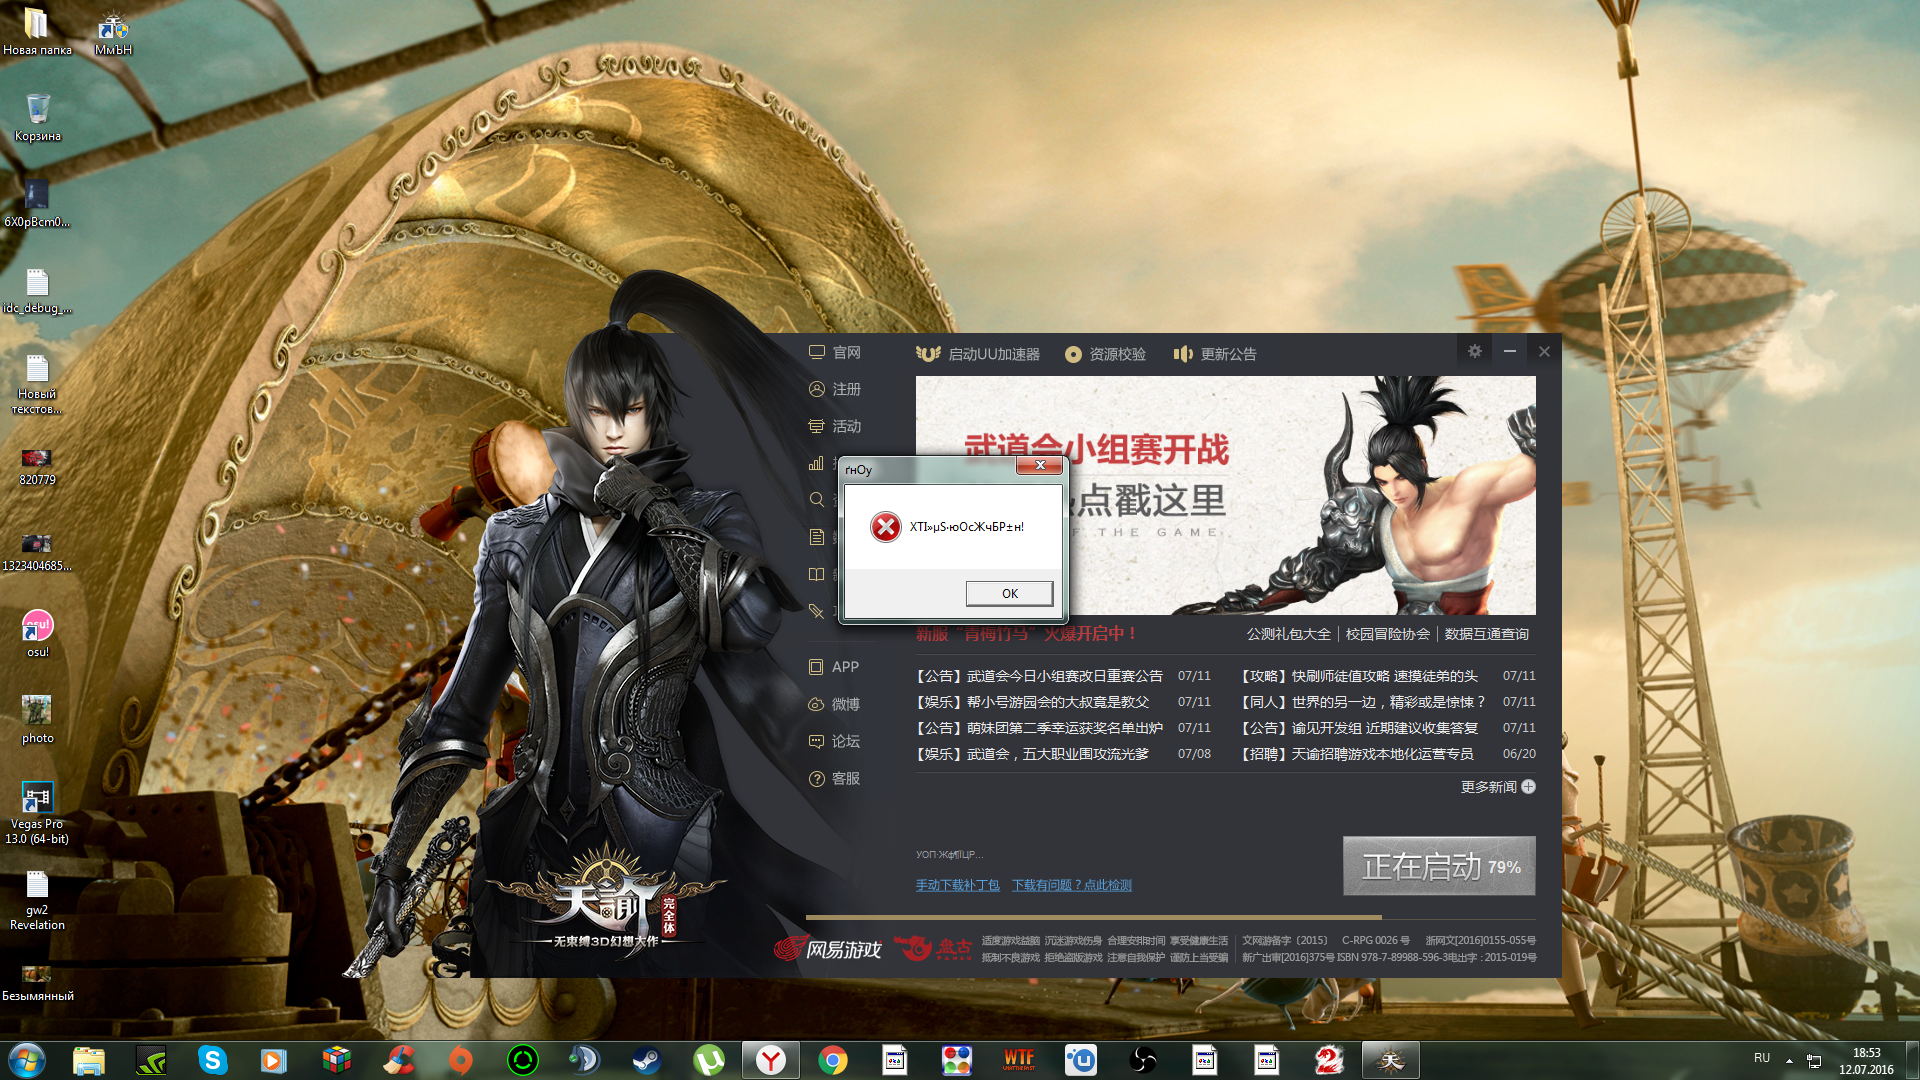Open launcher settings gear icon
This screenshot has height=1080, width=1920.
point(1474,351)
